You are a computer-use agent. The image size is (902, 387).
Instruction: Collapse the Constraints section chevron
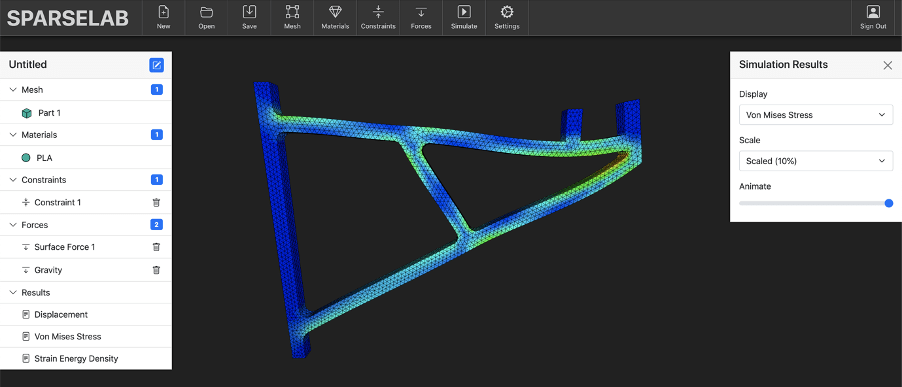pyautogui.click(x=13, y=180)
